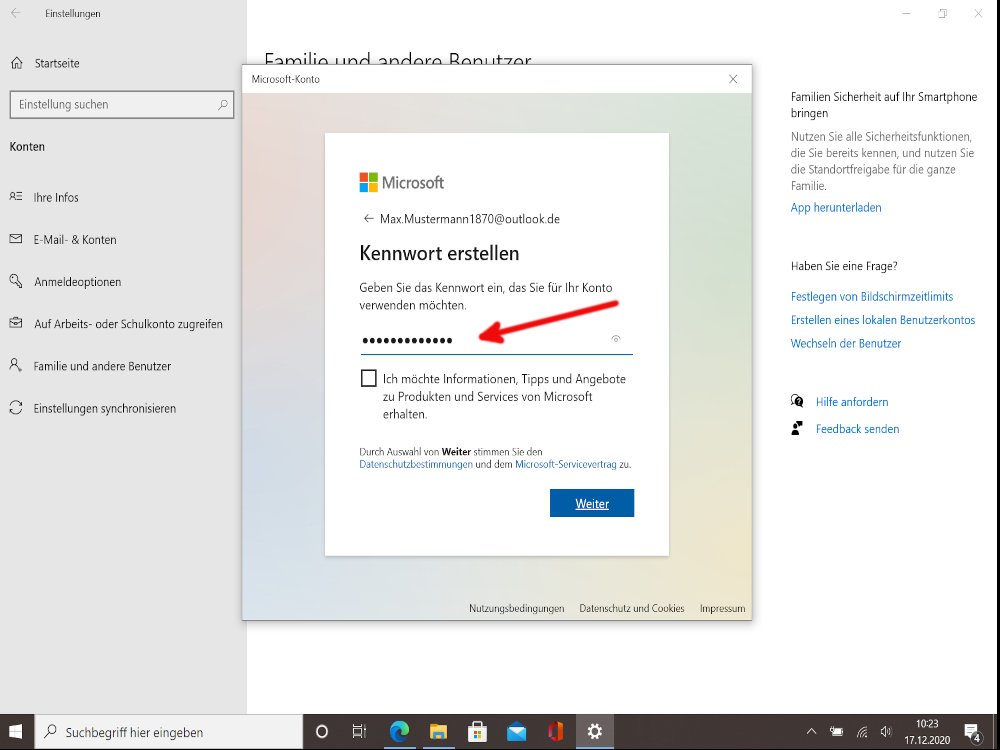Click Hilfe anfordern help link
The width and height of the screenshot is (1000, 750).
851,402
